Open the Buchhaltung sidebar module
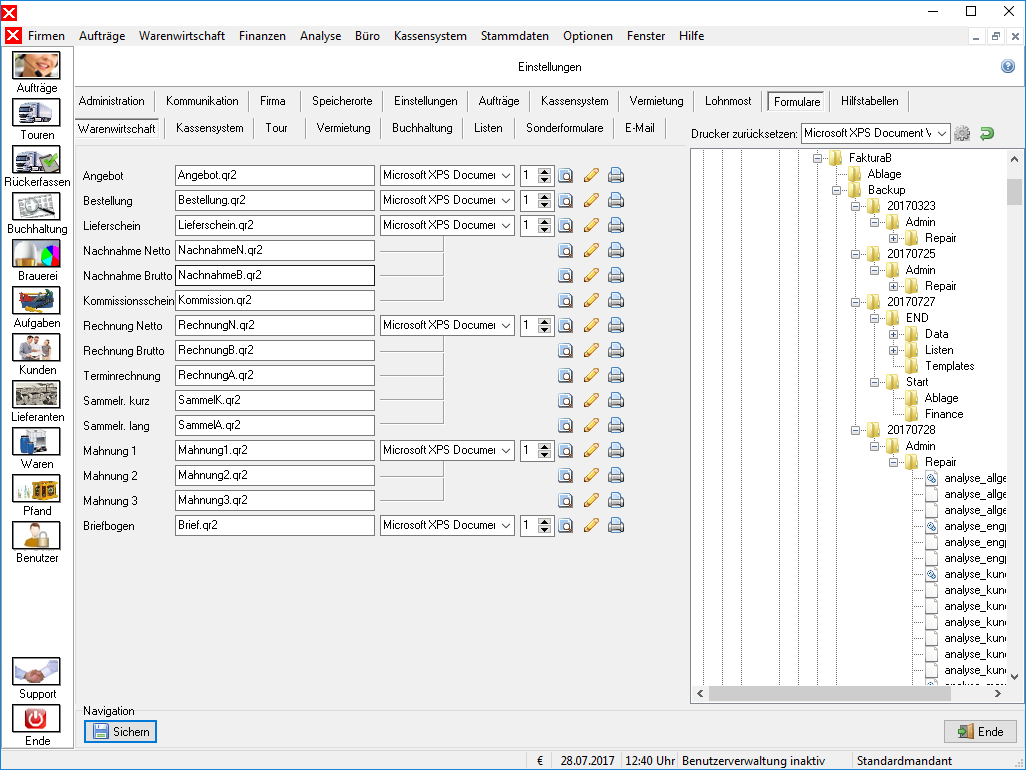The height and width of the screenshot is (770, 1026). point(37,213)
